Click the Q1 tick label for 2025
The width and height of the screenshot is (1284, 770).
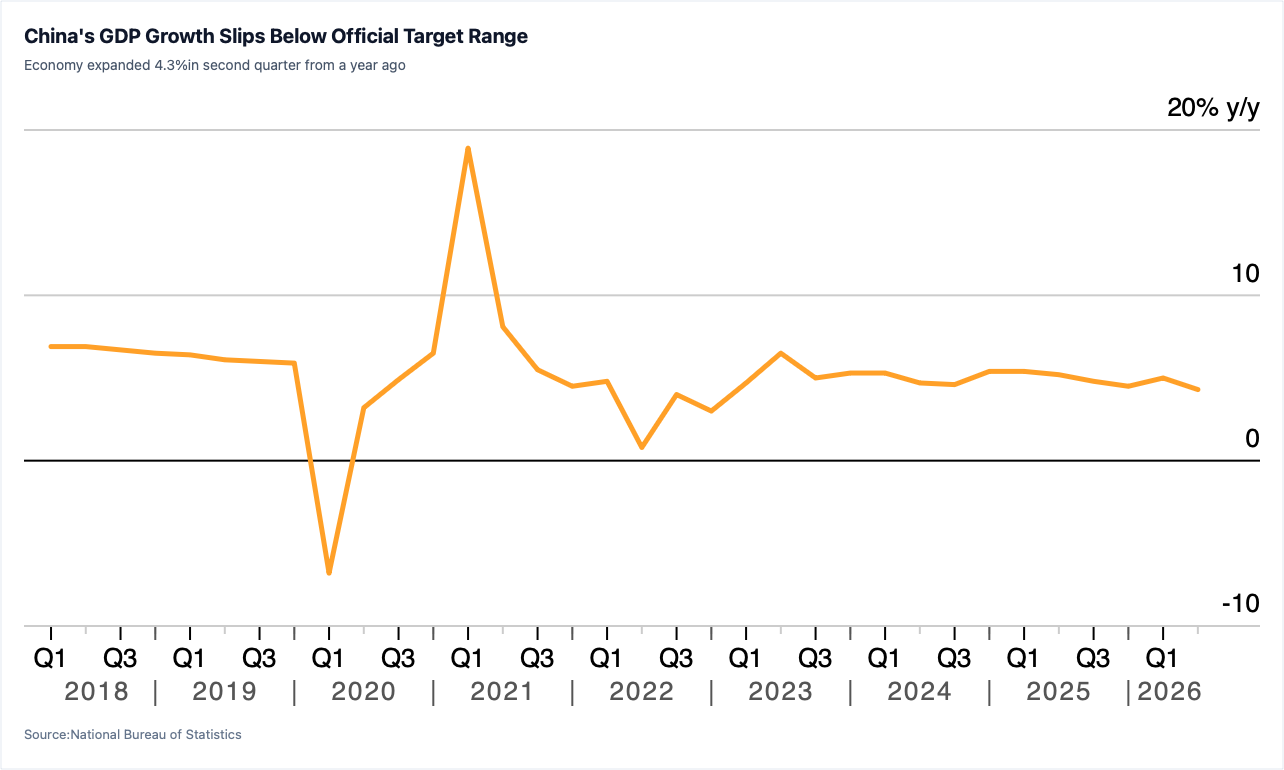(x=1024, y=659)
